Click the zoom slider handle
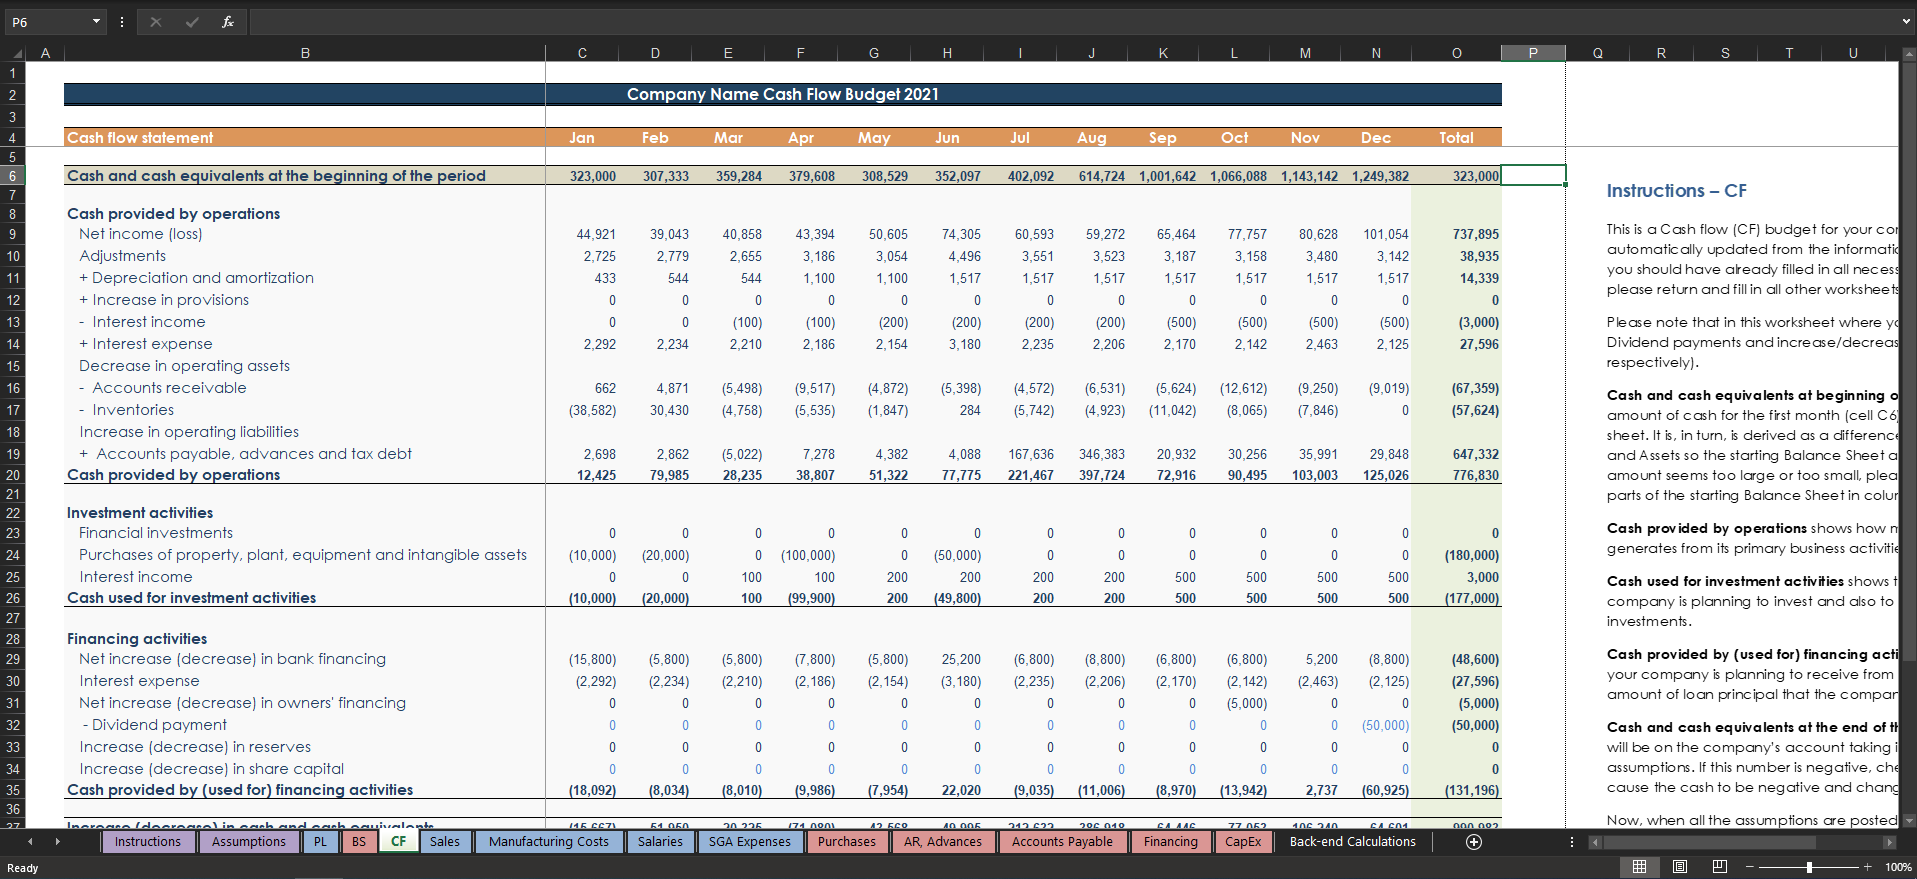 pos(1809,867)
